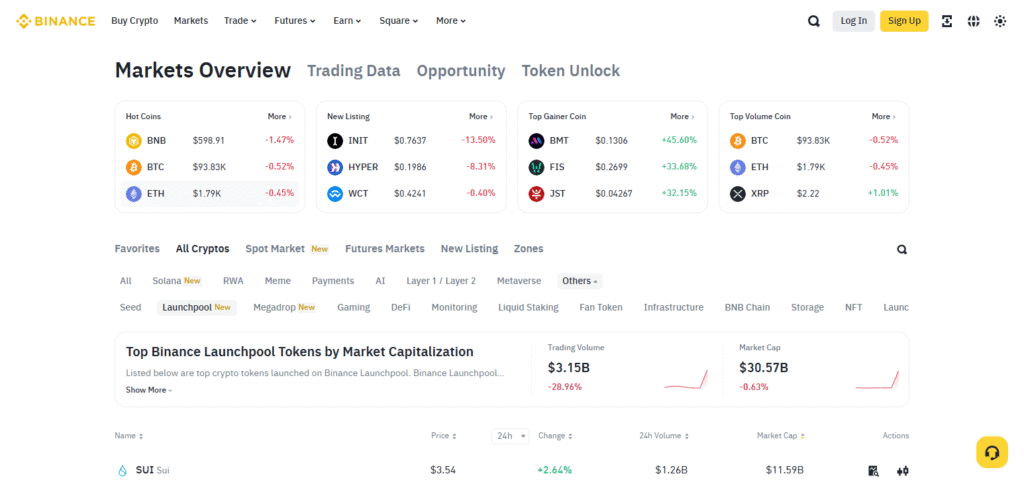Open the header search icon
The image size is (1024, 484).
[x=814, y=21]
